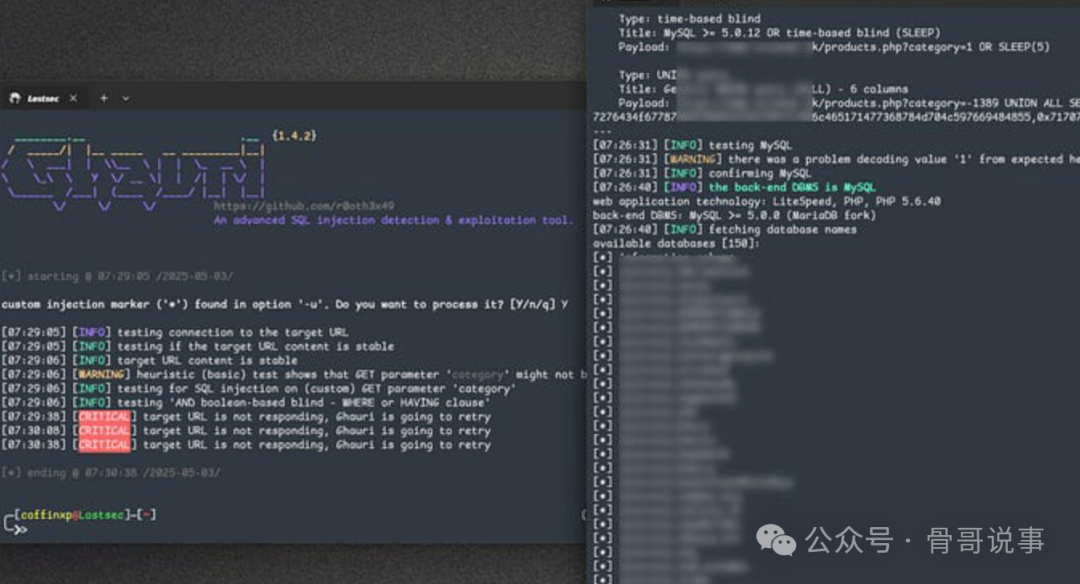This screenshot has width=1080, height=584.
Task: Select the Lostsec terminal tab
Action: (x=43, y=98)
